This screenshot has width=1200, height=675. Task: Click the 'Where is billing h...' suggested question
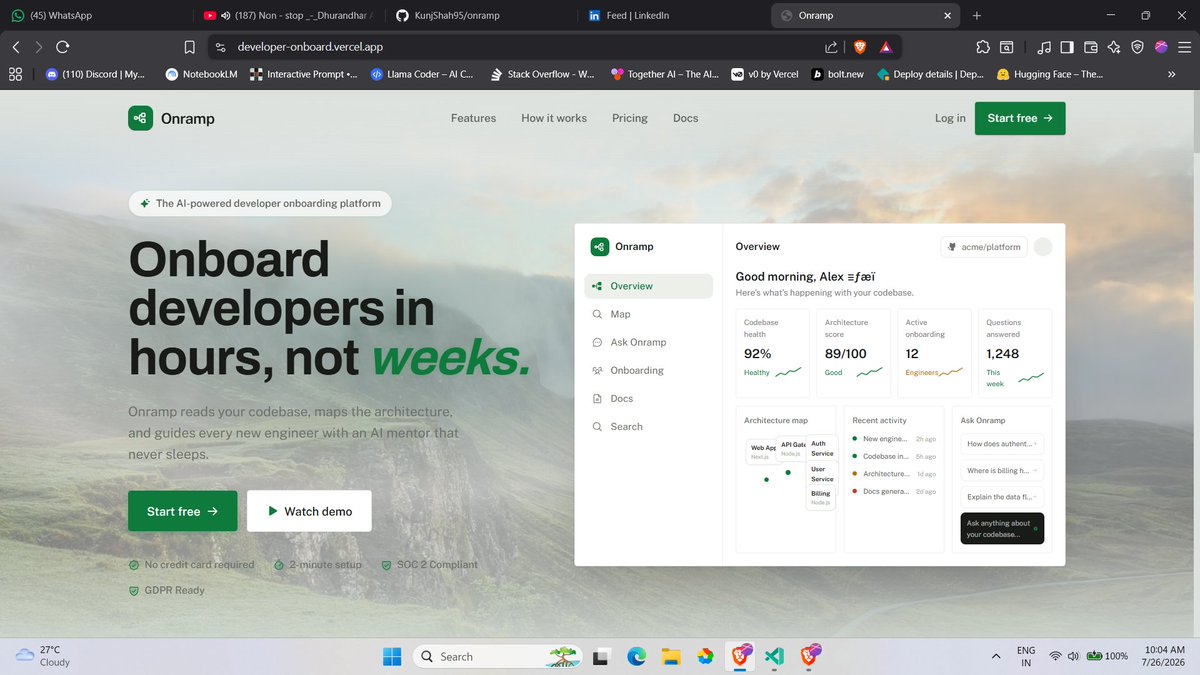tap(1002, 470)
